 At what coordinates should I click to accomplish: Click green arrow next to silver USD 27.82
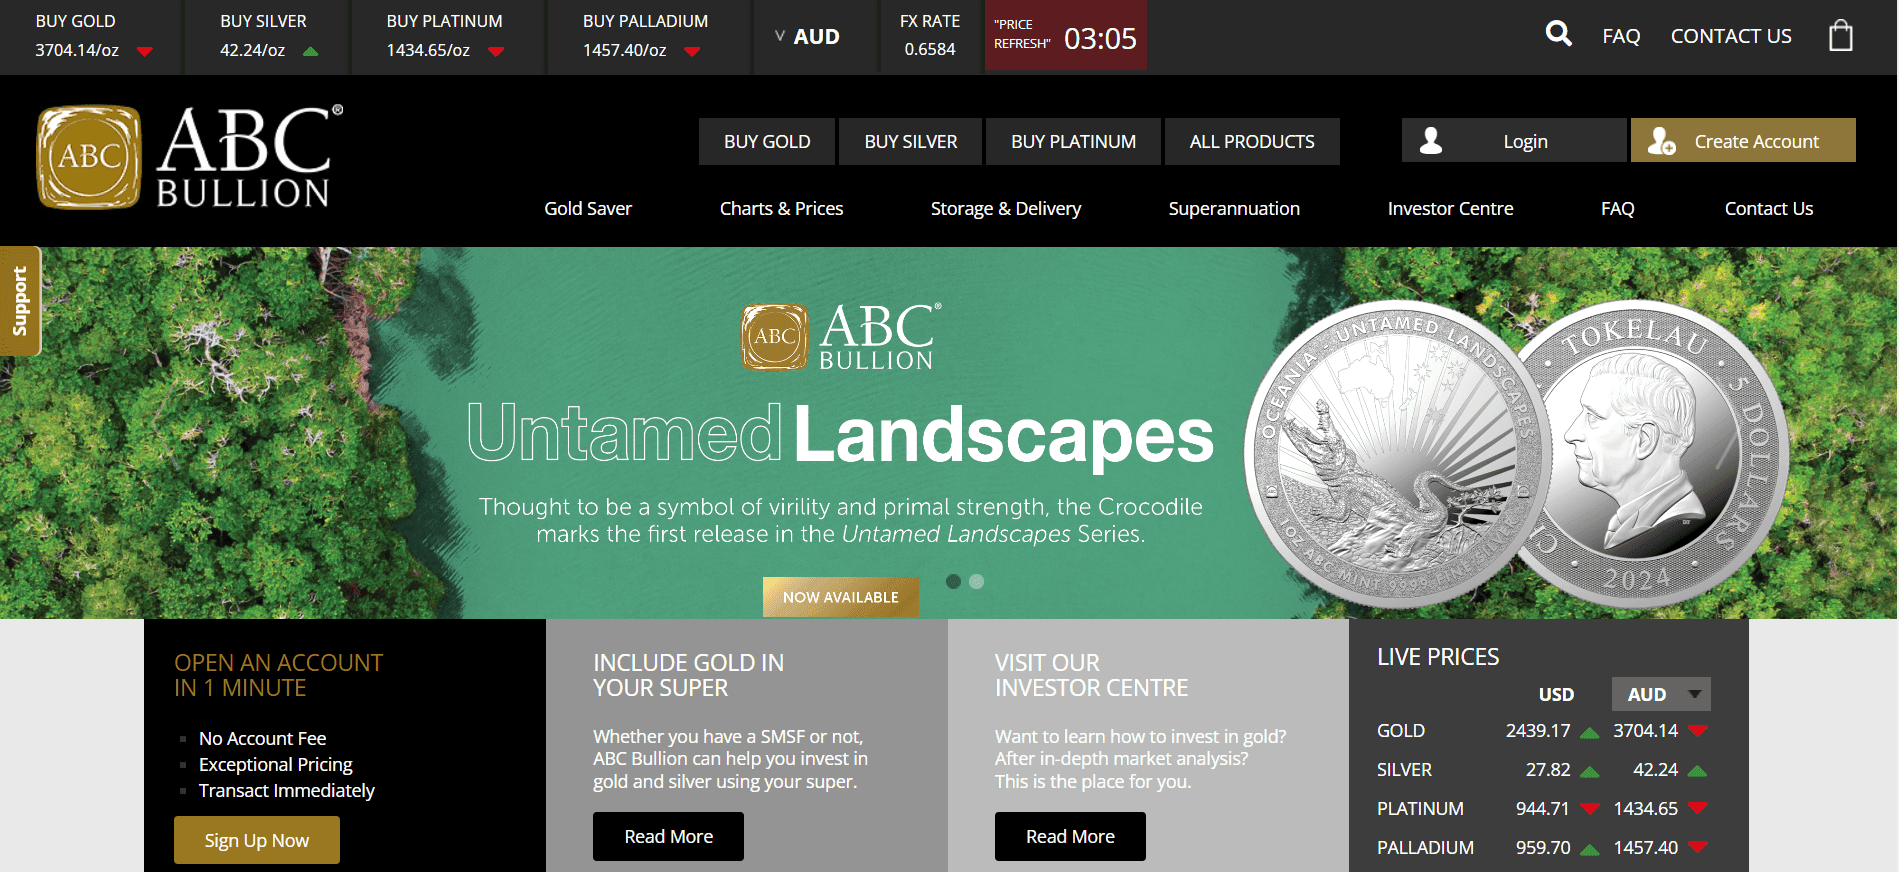[x=1590, y=772]
